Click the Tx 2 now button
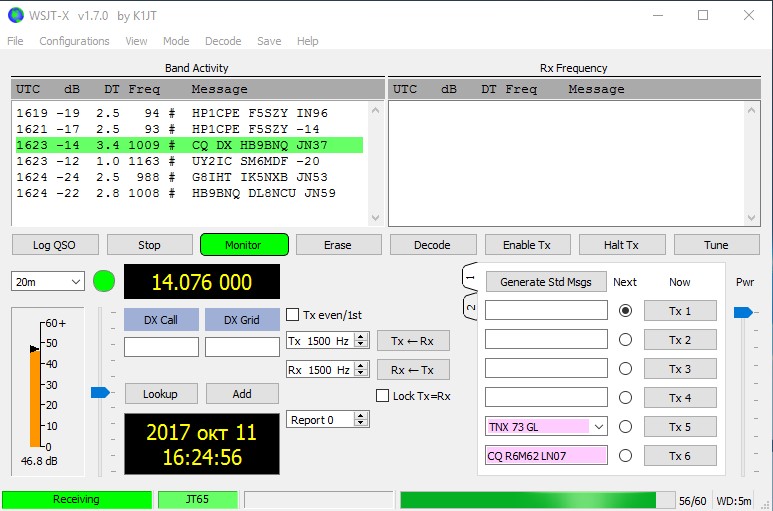The height and width of the screenshot is (511, 773). click(x=680, y=340)
